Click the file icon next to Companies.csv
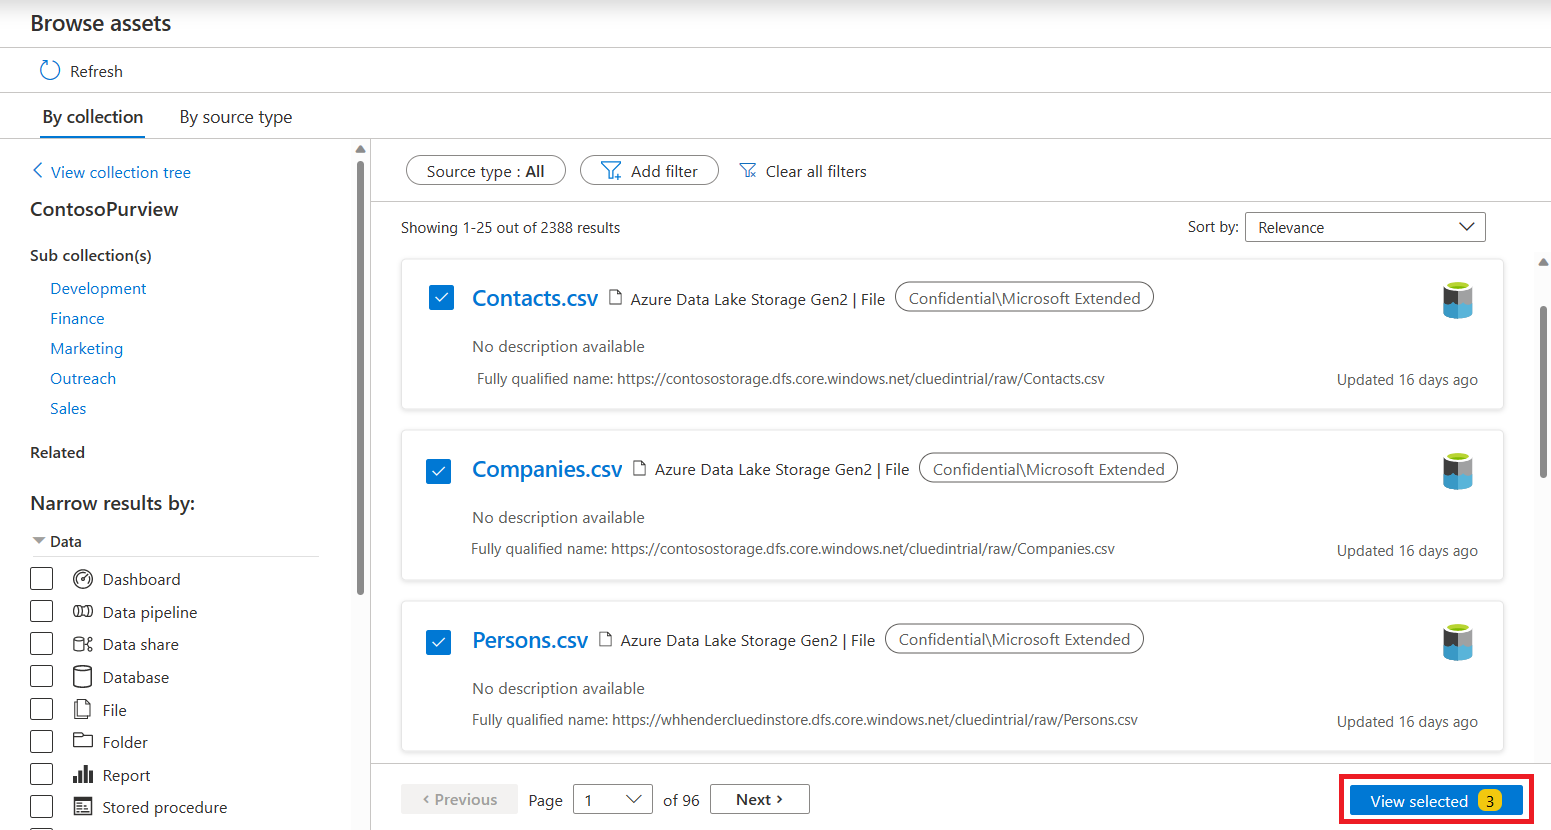 [640, 468]
